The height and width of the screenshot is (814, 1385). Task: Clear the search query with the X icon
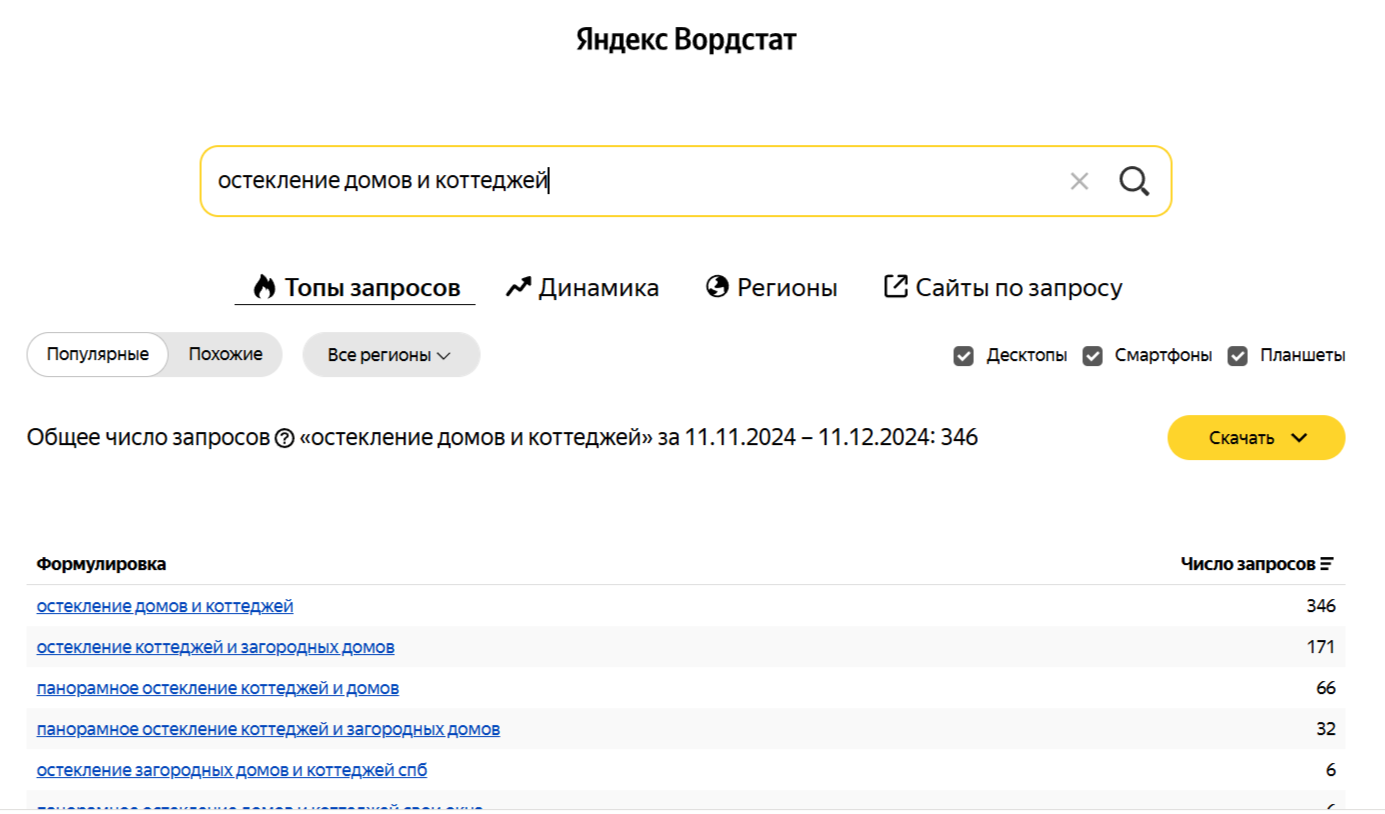1079,181
